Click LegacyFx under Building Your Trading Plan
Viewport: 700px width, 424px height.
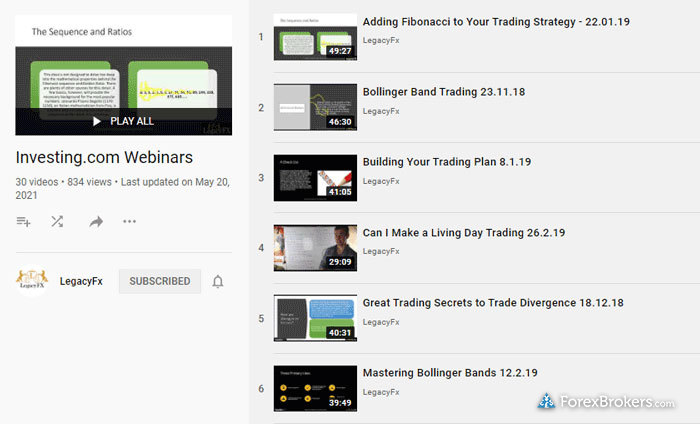381,181
